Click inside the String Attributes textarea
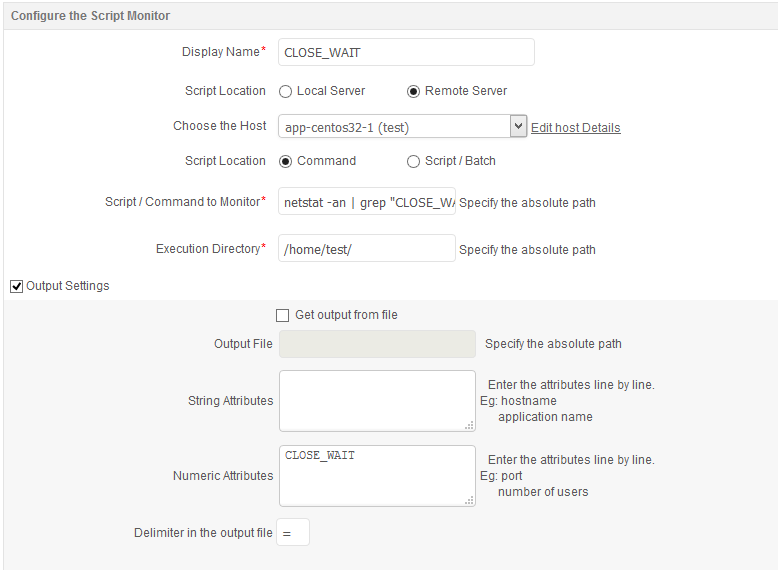Image resolution: width=778 pixels, height=570 pixels. (x=377, y=401)
